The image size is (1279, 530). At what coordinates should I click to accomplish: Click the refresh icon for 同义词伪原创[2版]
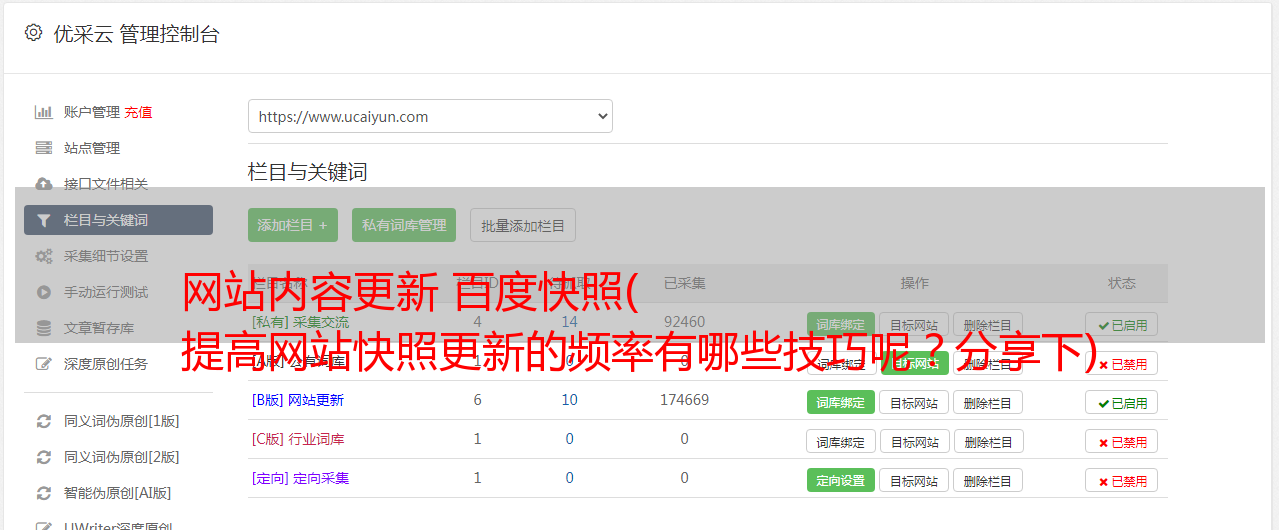click(44, 457)
